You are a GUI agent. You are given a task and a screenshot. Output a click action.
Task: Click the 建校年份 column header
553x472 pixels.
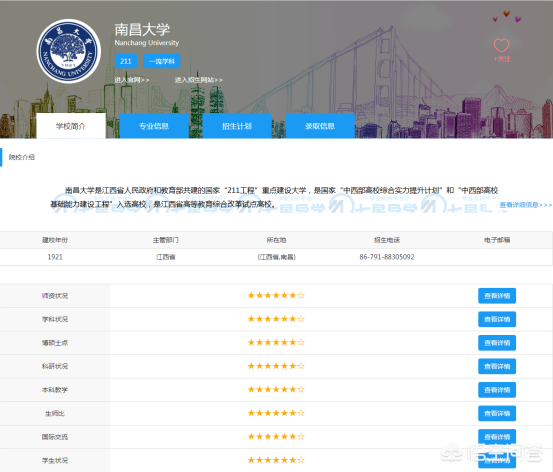point(55,240)
